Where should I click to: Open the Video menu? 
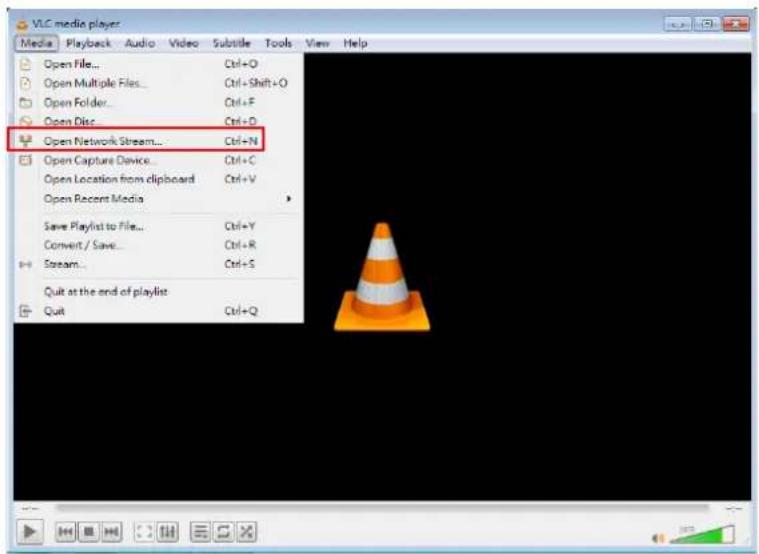183,43
